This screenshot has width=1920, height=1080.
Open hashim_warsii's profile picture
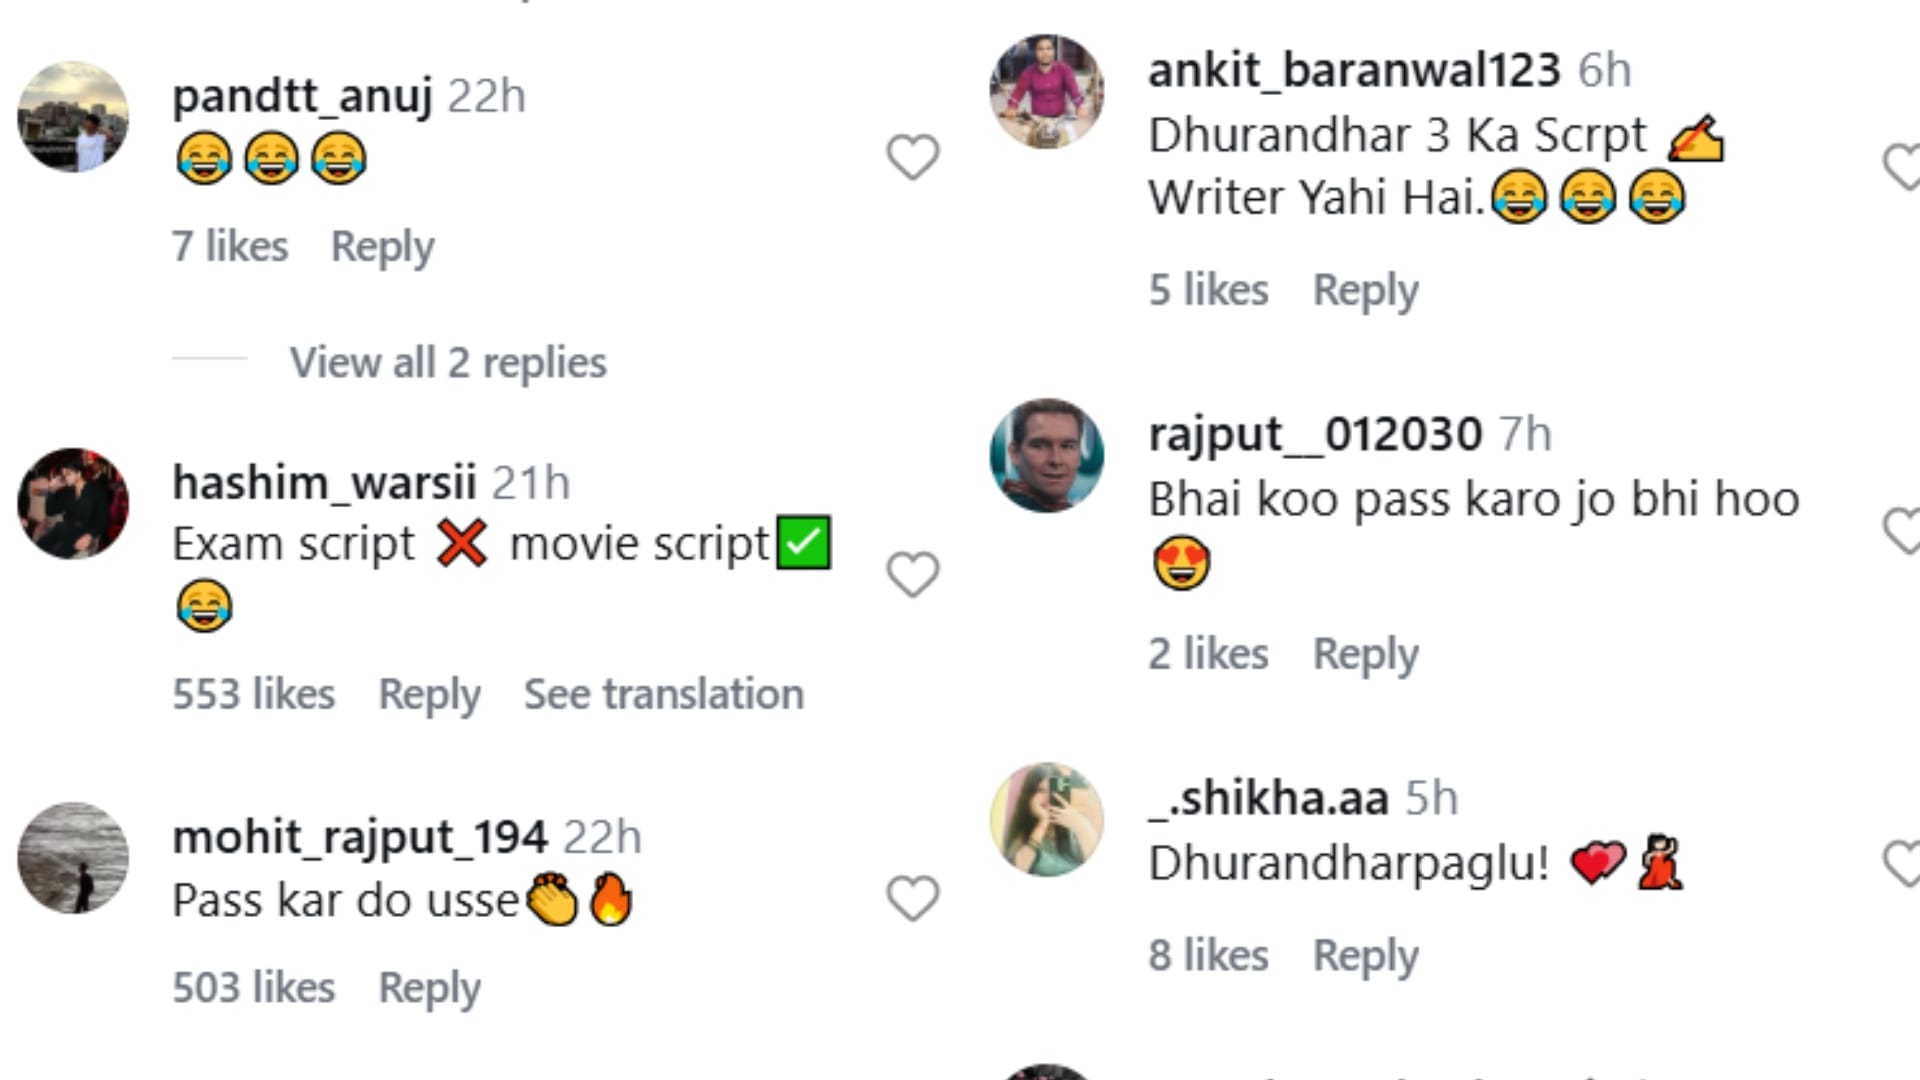73,503
